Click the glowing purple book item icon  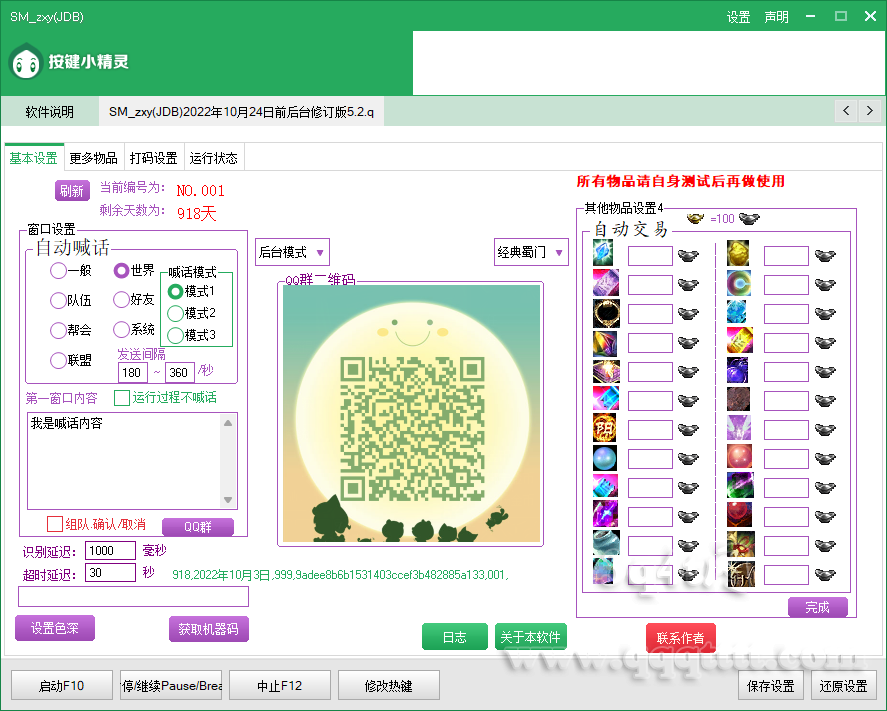606,372
